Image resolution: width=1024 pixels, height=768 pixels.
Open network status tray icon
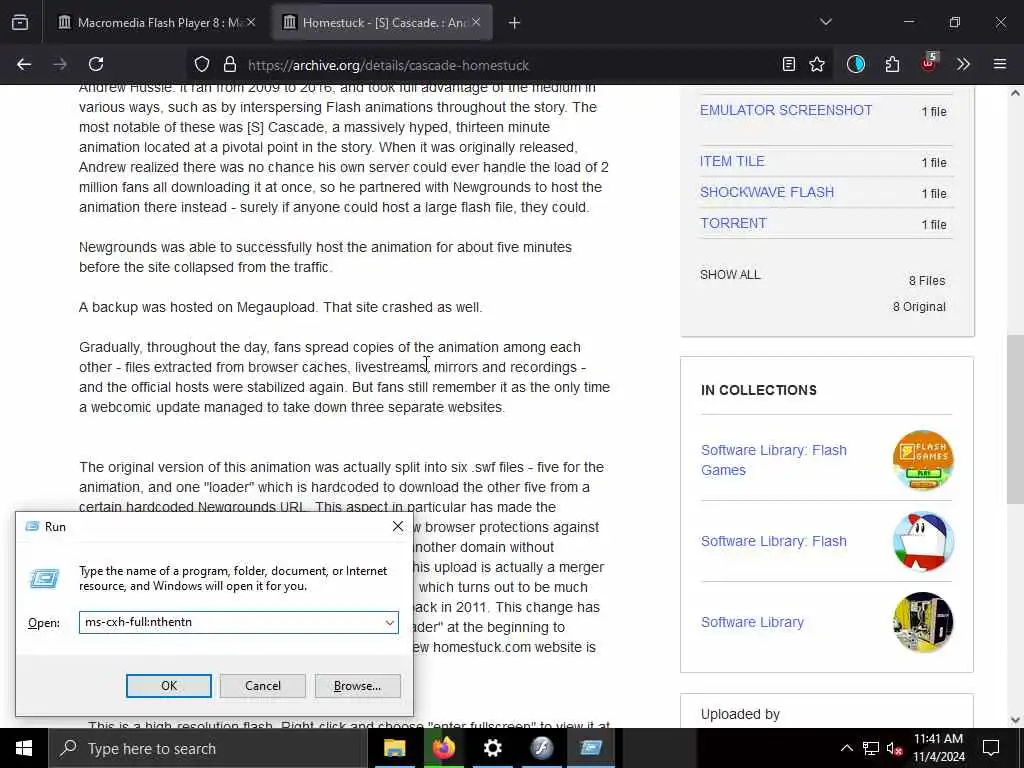tap(871, 748)
